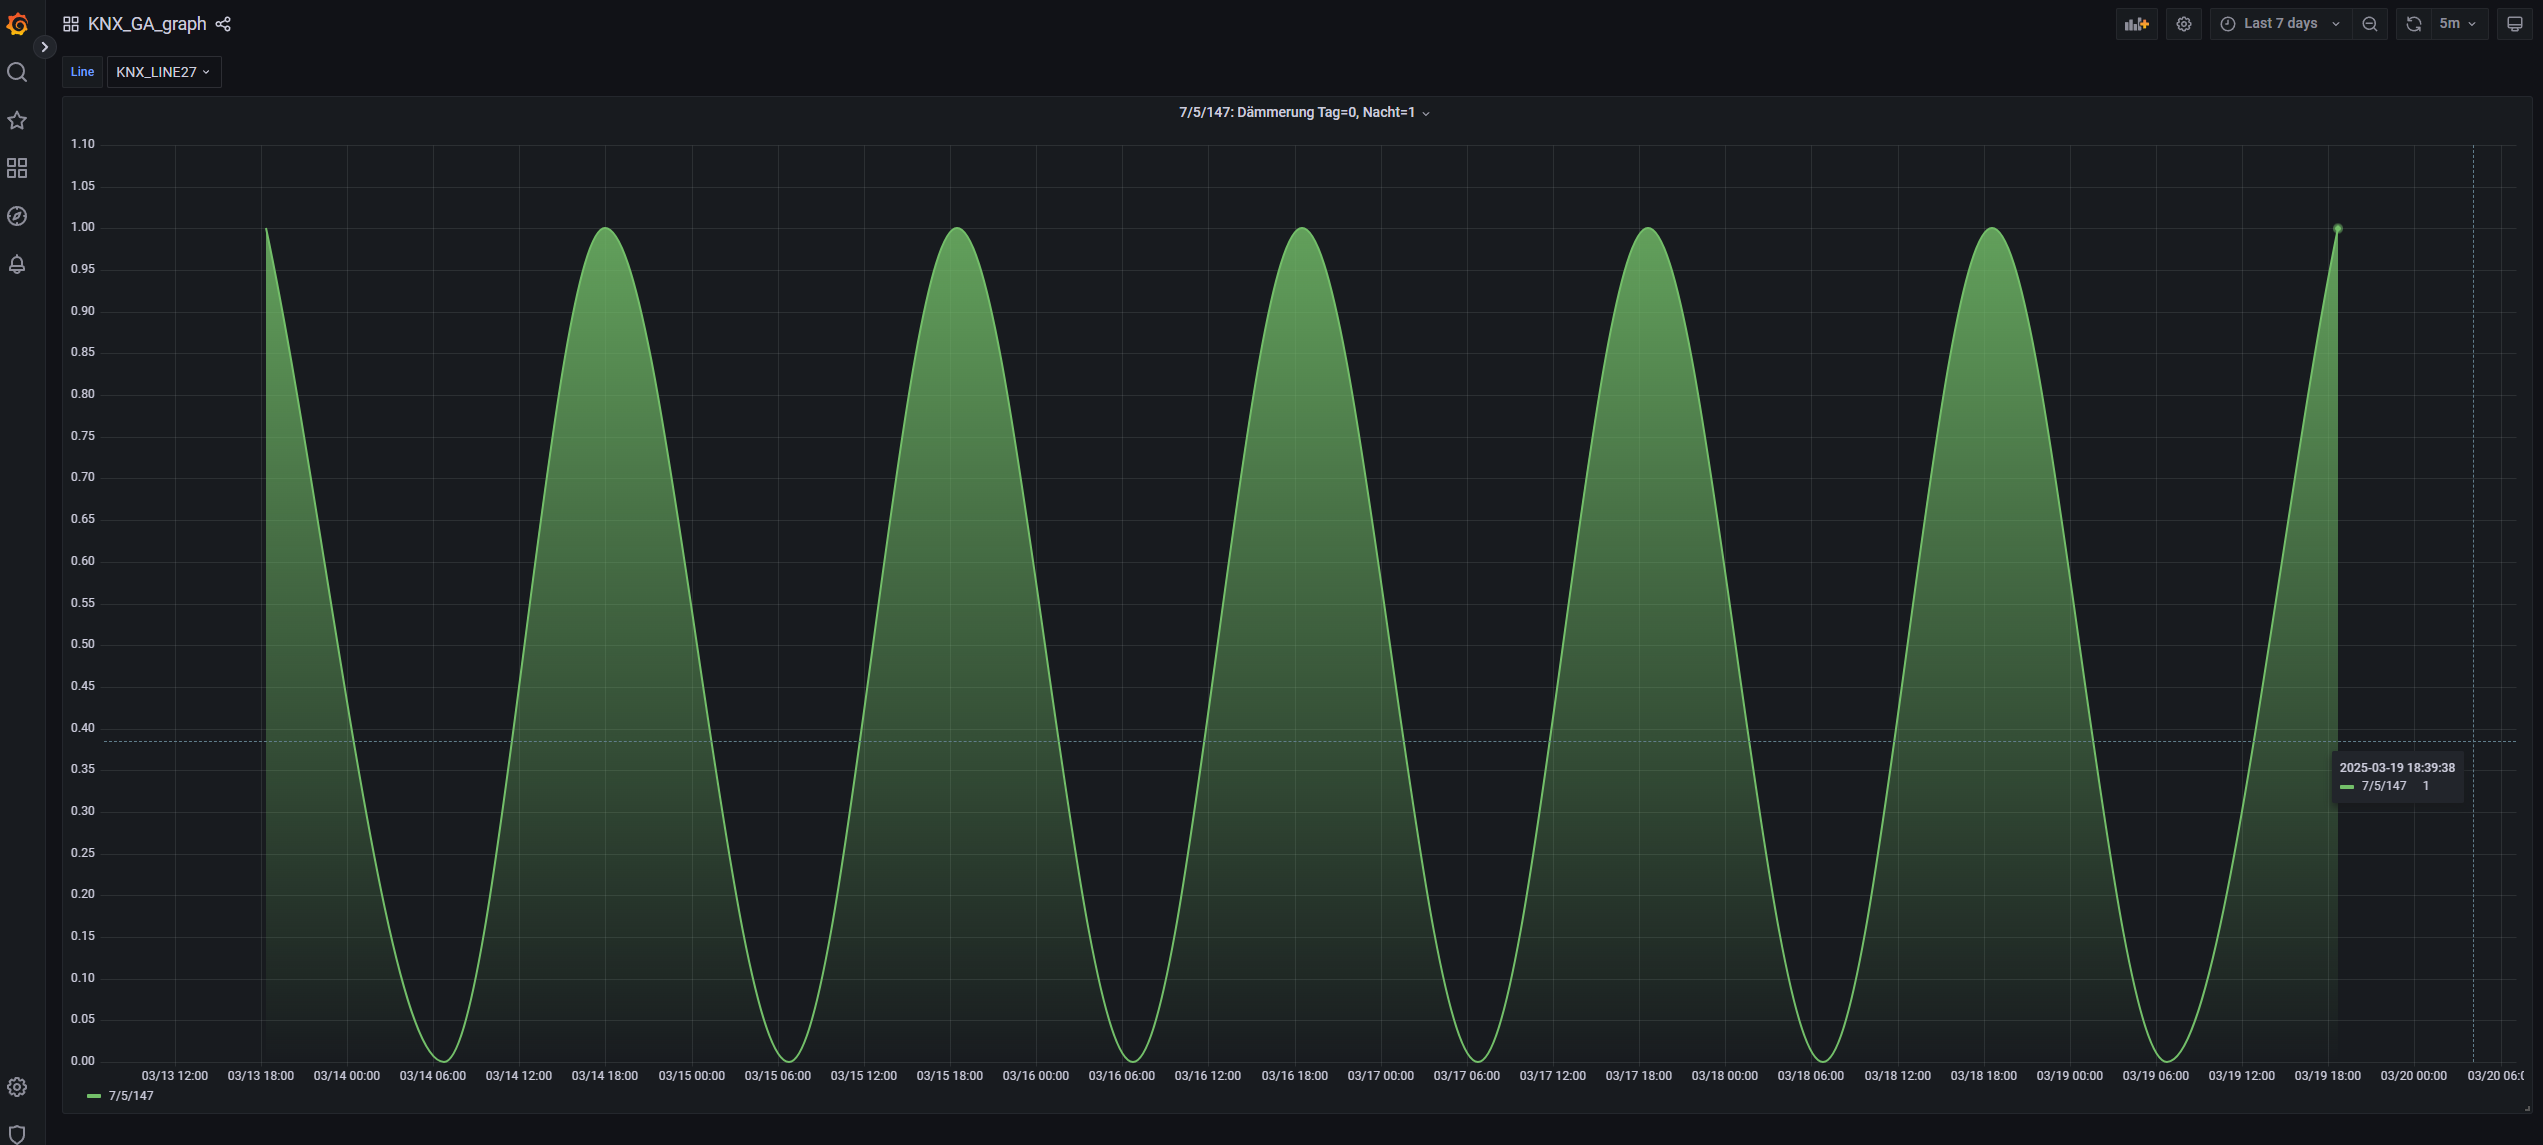Click the Grafana logo home icon

tap(17, 23)
